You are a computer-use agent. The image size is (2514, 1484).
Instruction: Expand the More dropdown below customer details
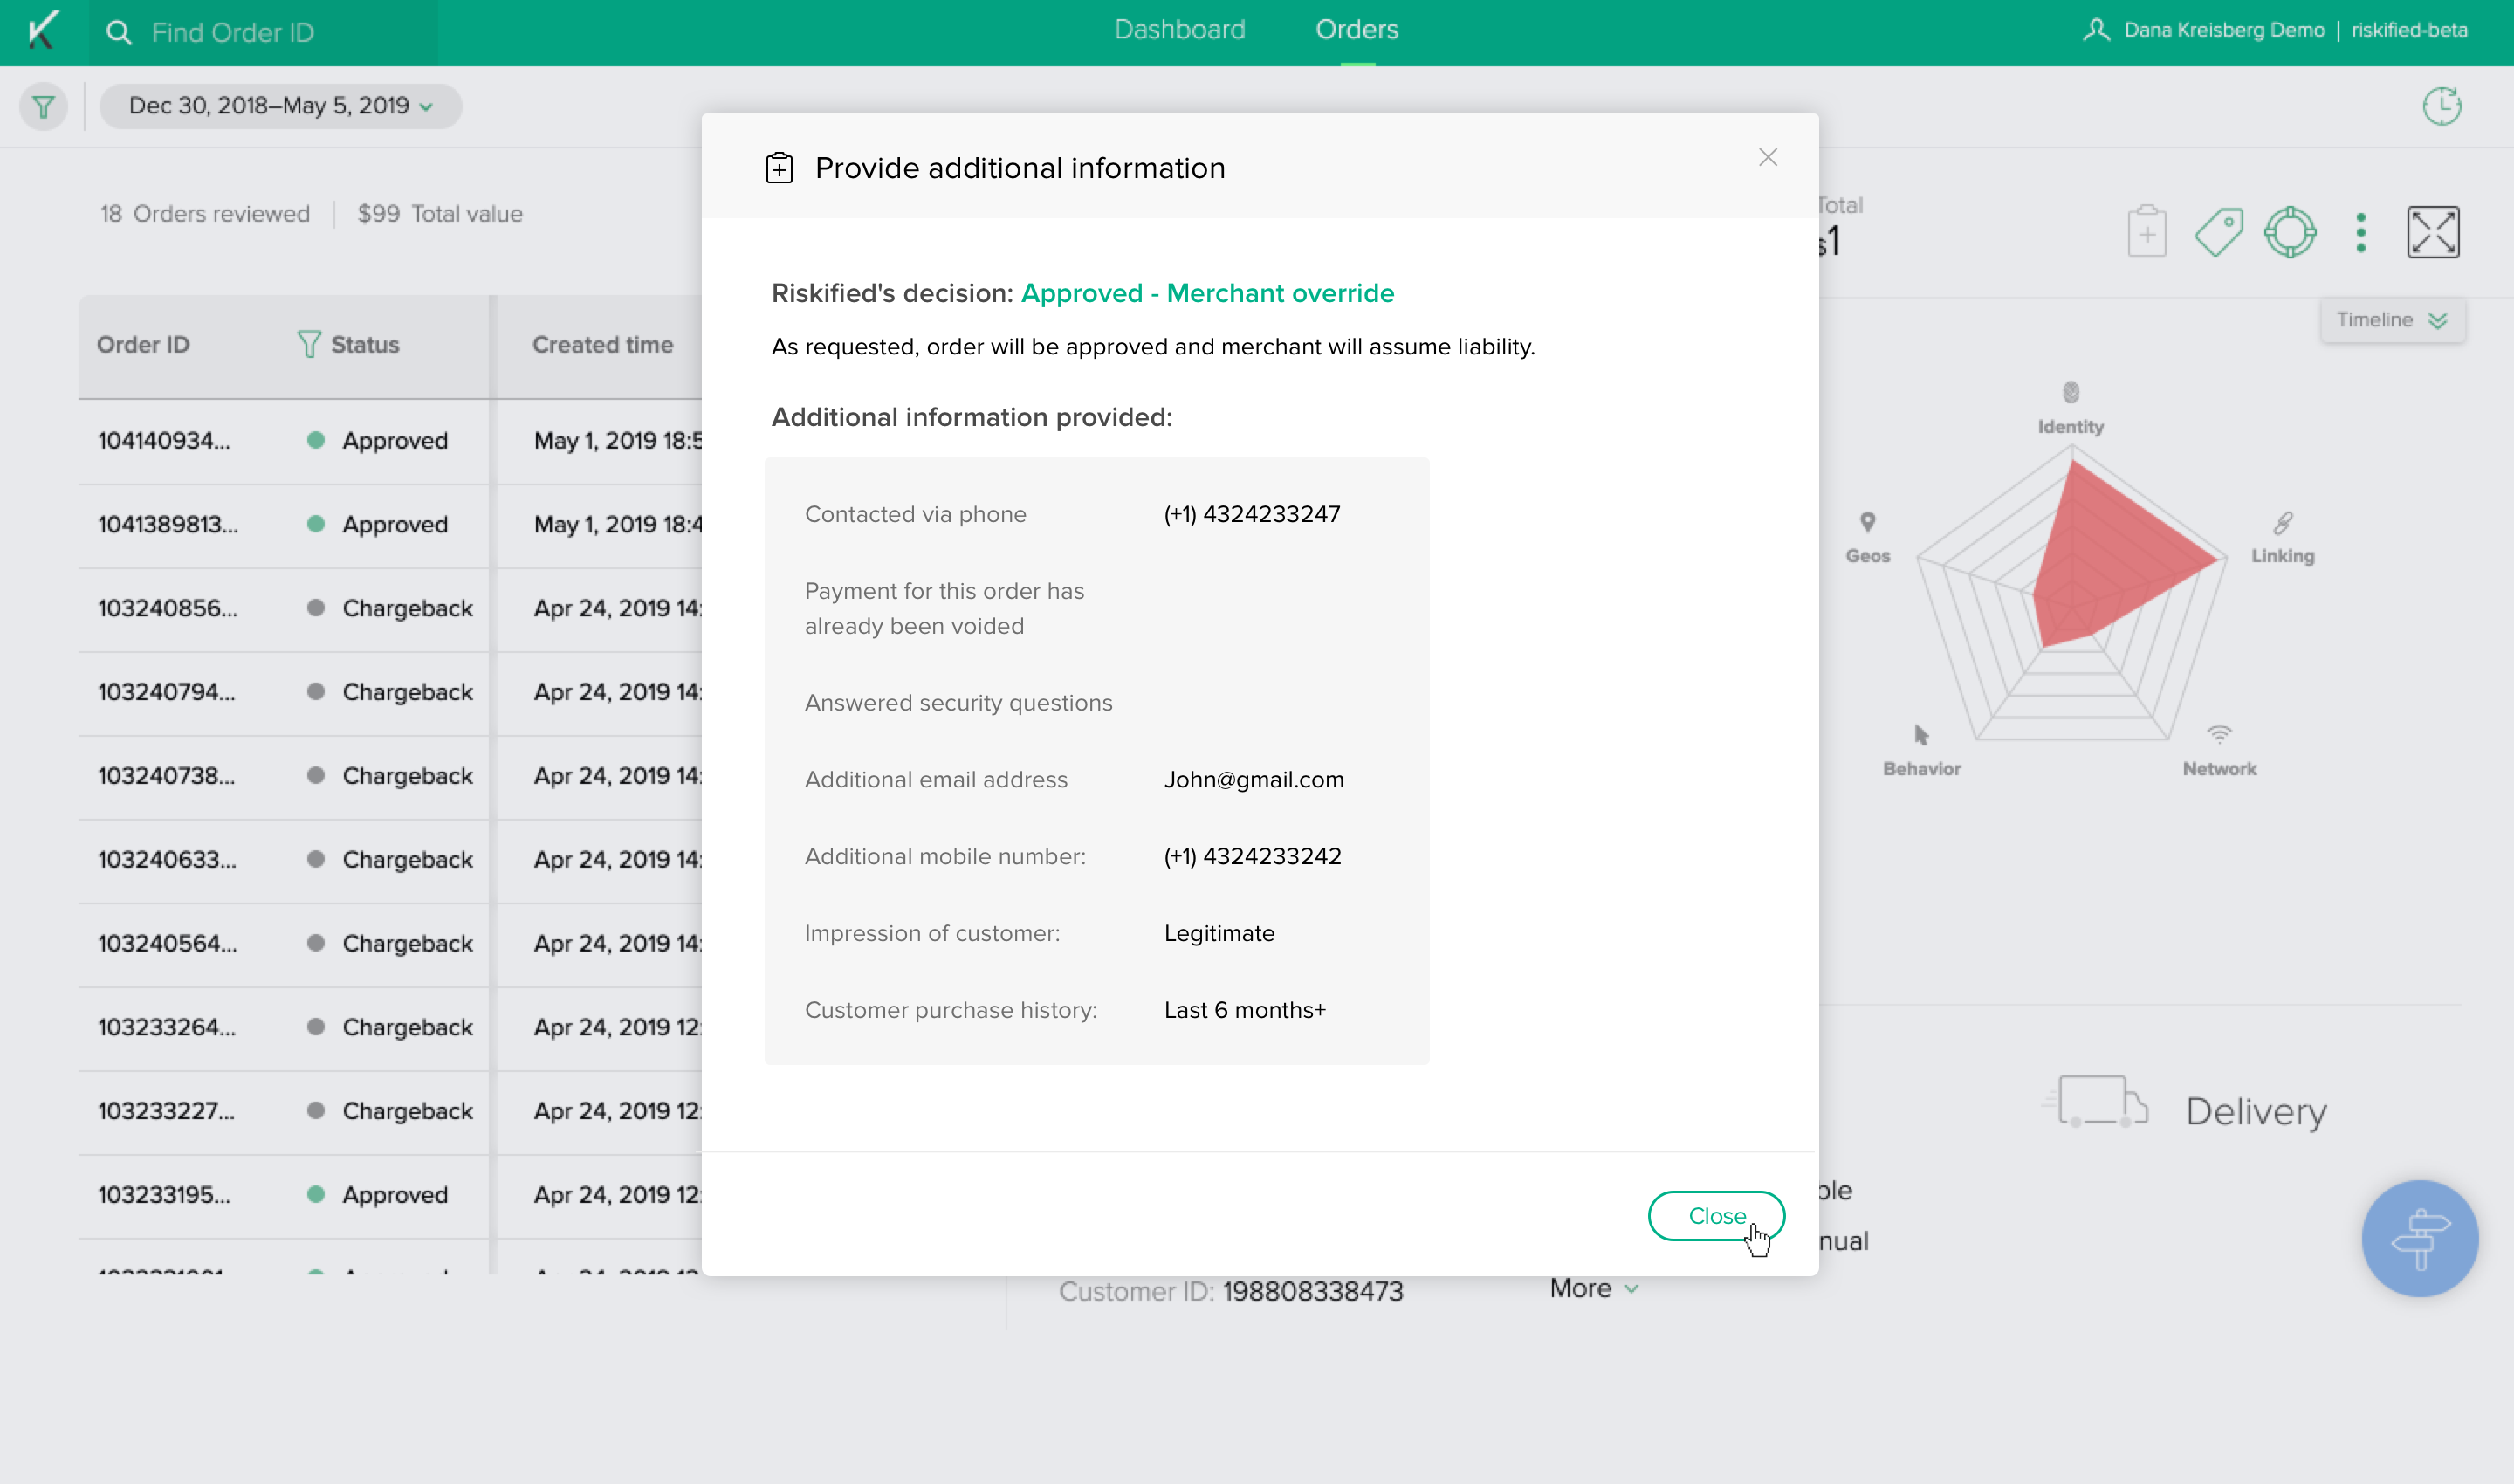pos(1594,1289)
